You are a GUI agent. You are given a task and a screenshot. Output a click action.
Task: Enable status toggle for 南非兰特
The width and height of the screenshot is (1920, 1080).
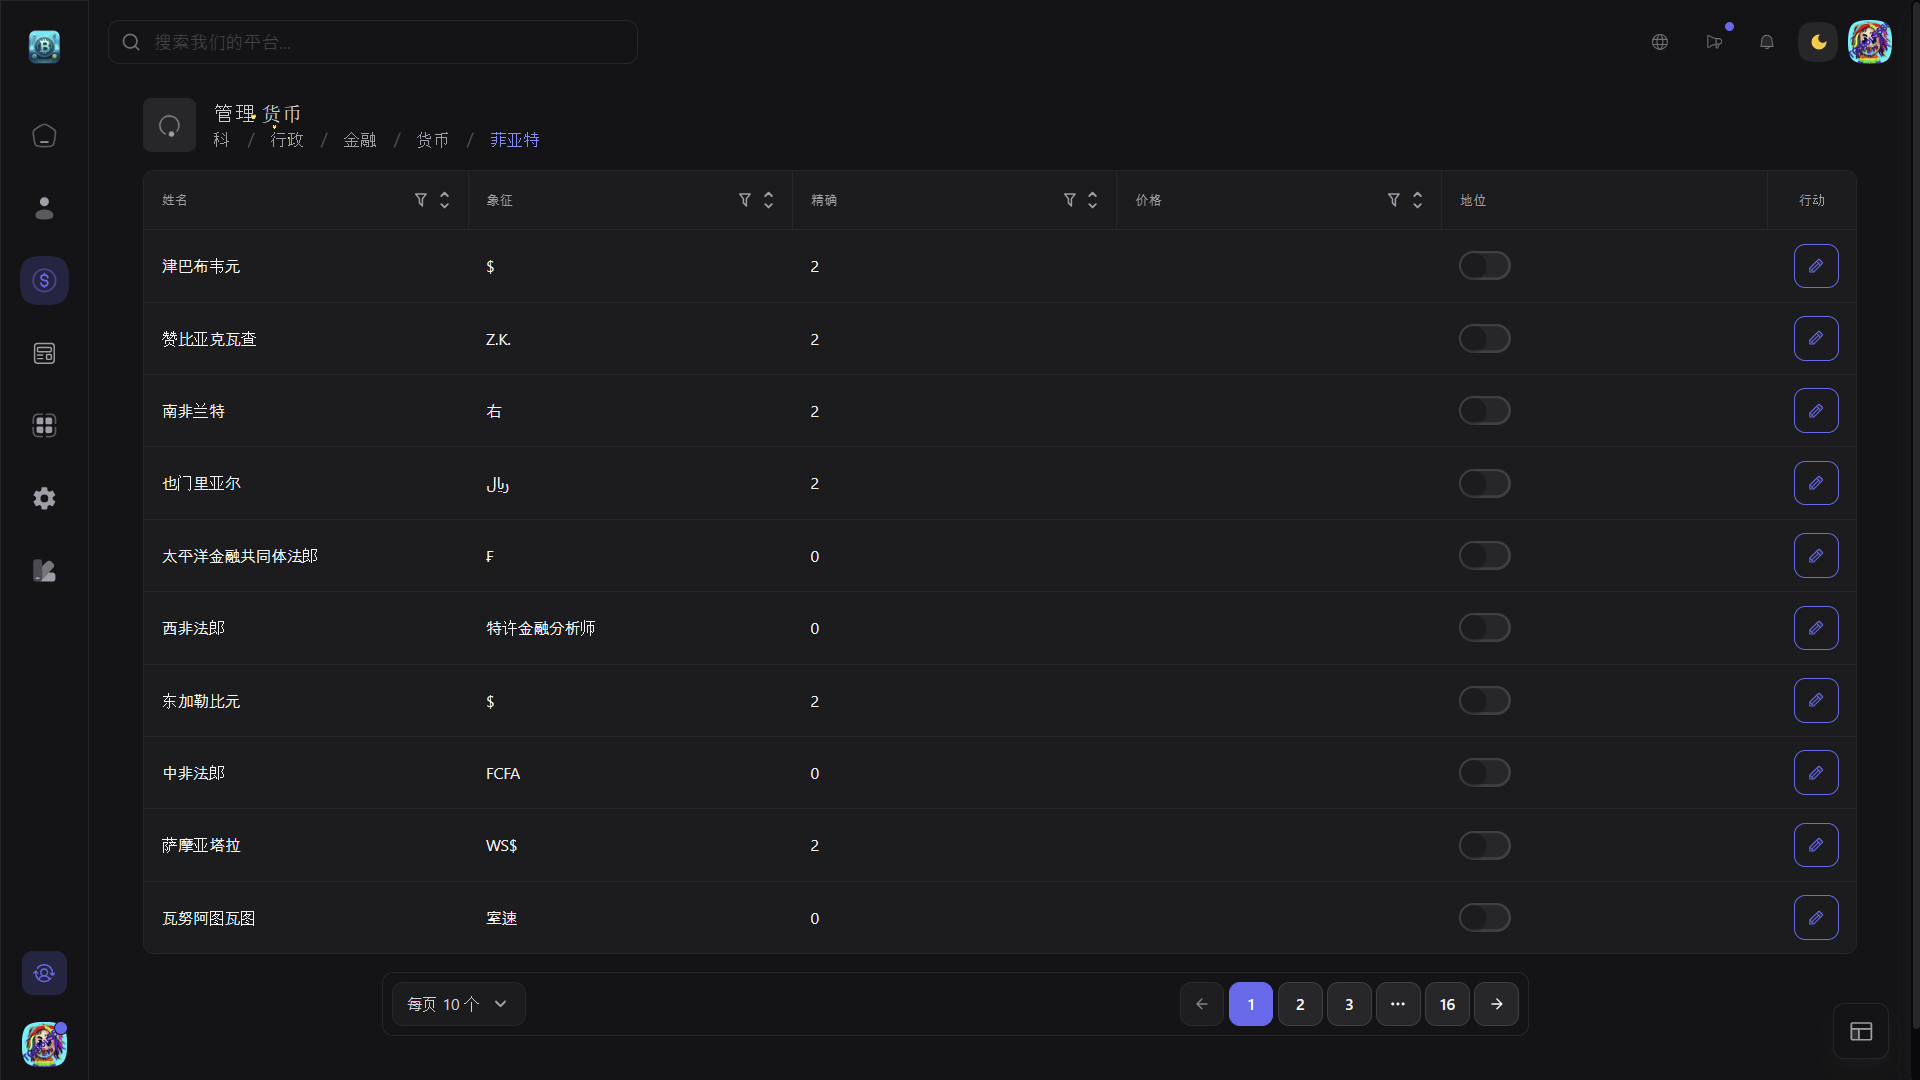pos(1484,411)
